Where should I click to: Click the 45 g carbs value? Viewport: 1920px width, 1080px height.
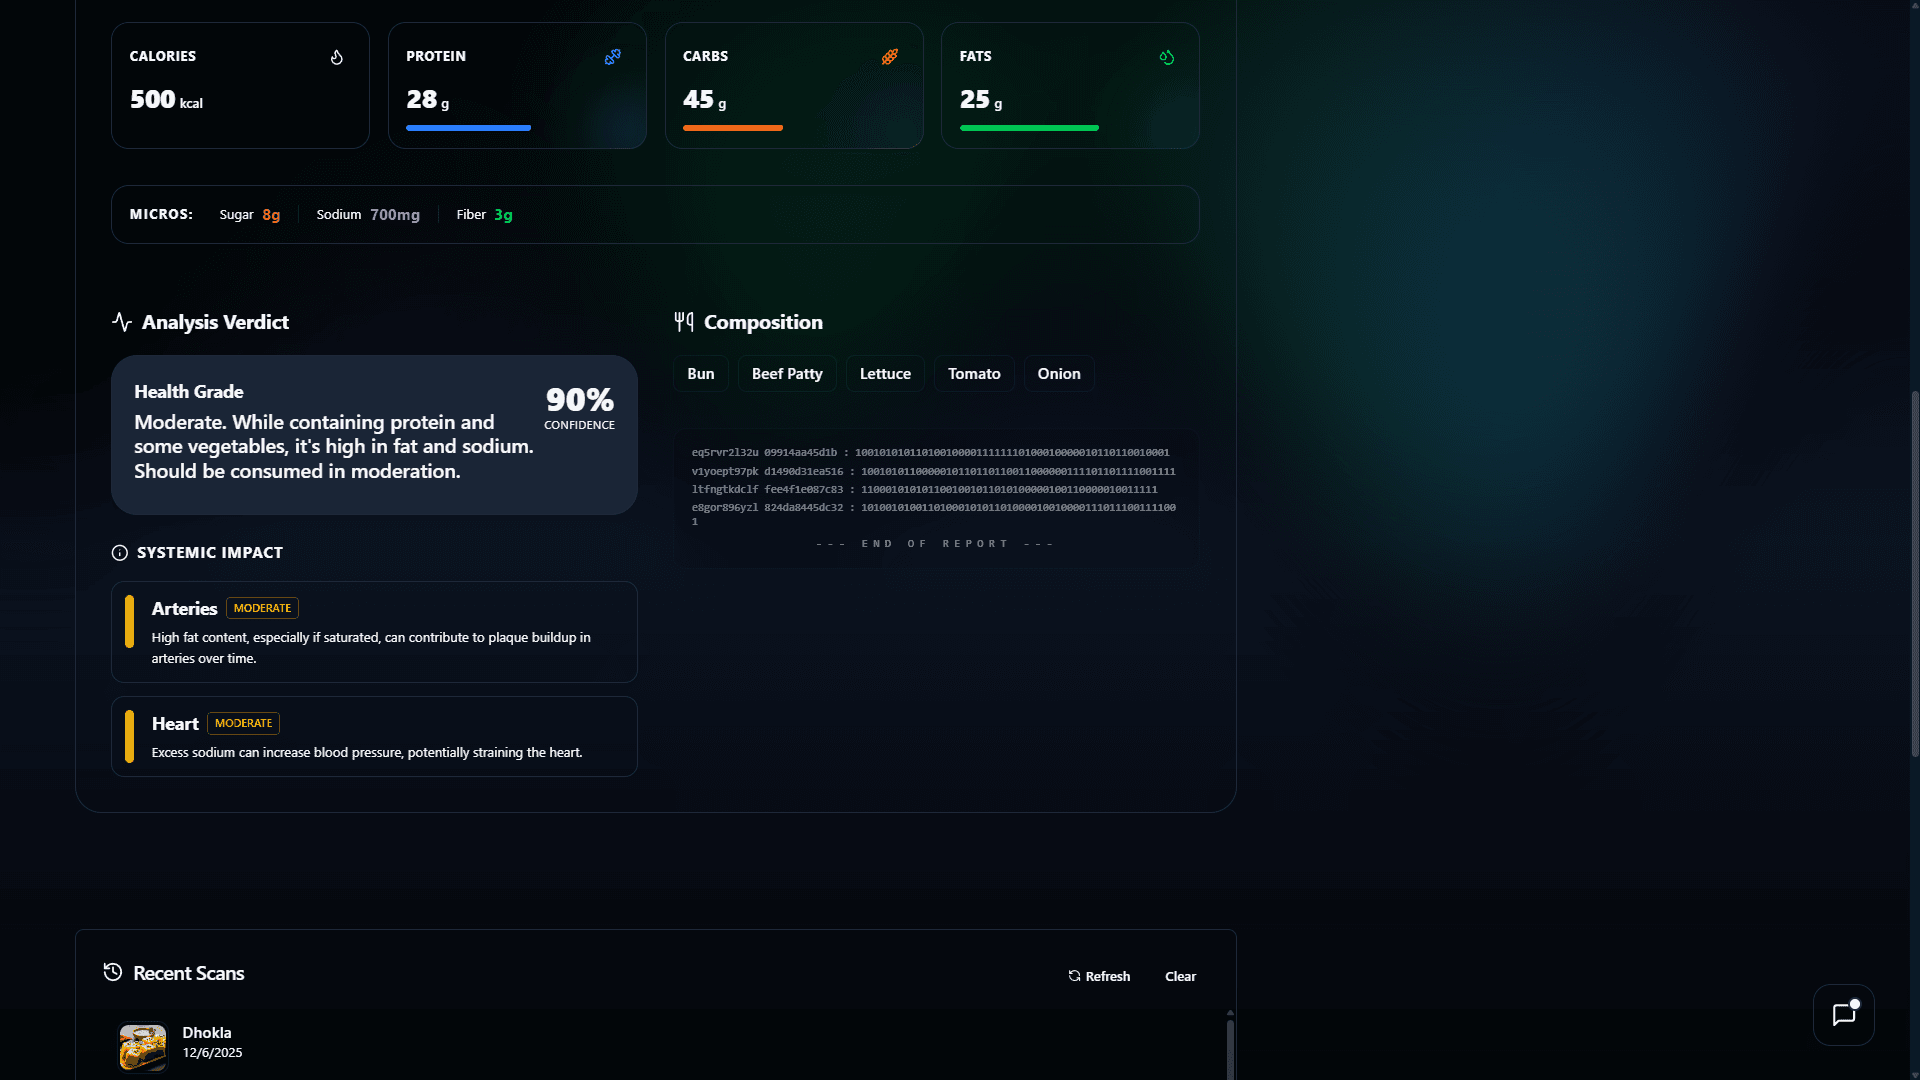pos(704,100)
